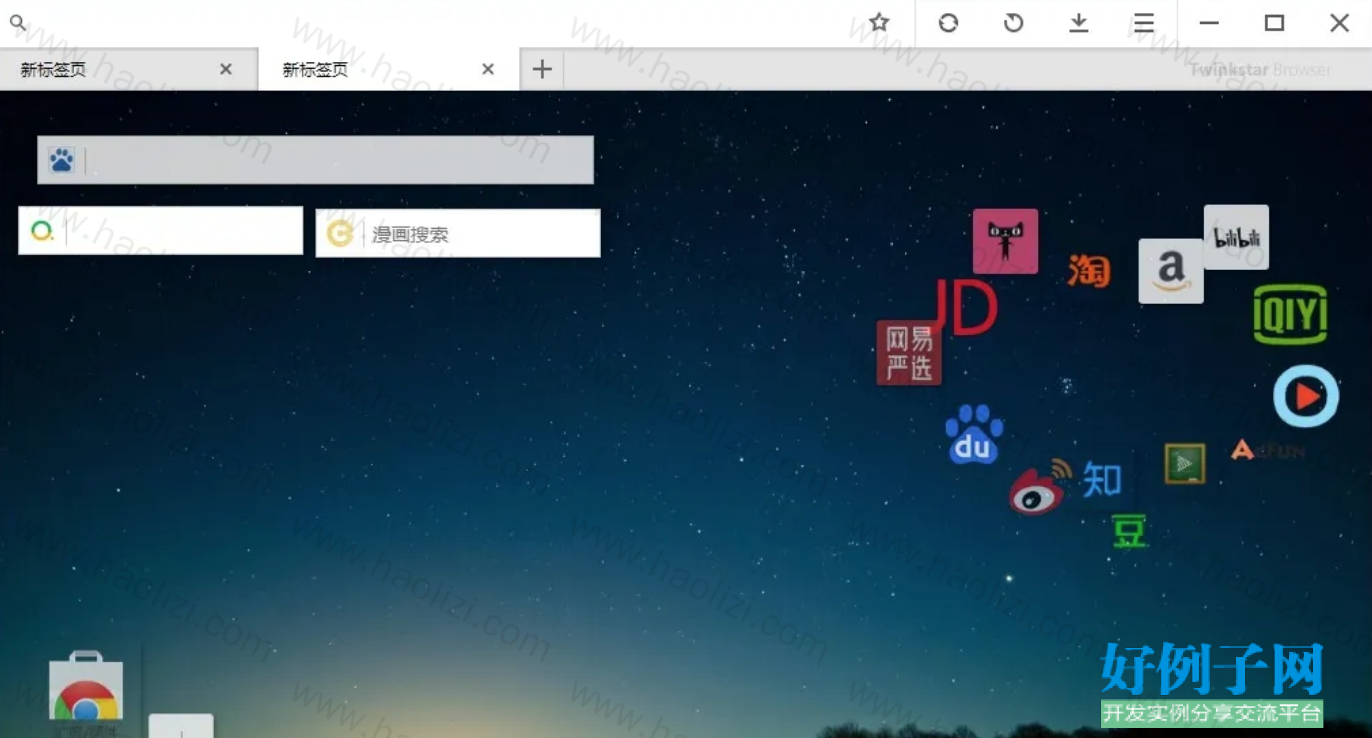
Task: Open the Tmall cat shortcut
Action: [x=1005, y=241]
